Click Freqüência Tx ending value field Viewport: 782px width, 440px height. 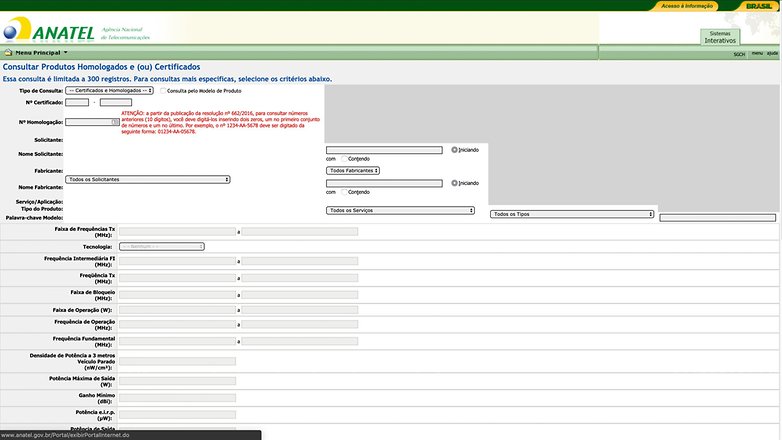click(300, 278)
